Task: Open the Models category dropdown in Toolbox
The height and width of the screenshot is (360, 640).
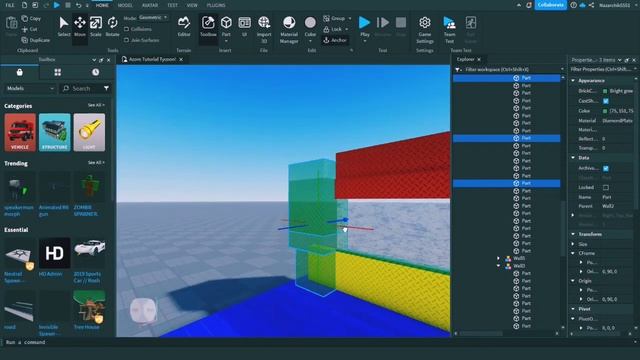Action: tap(30, 88)
